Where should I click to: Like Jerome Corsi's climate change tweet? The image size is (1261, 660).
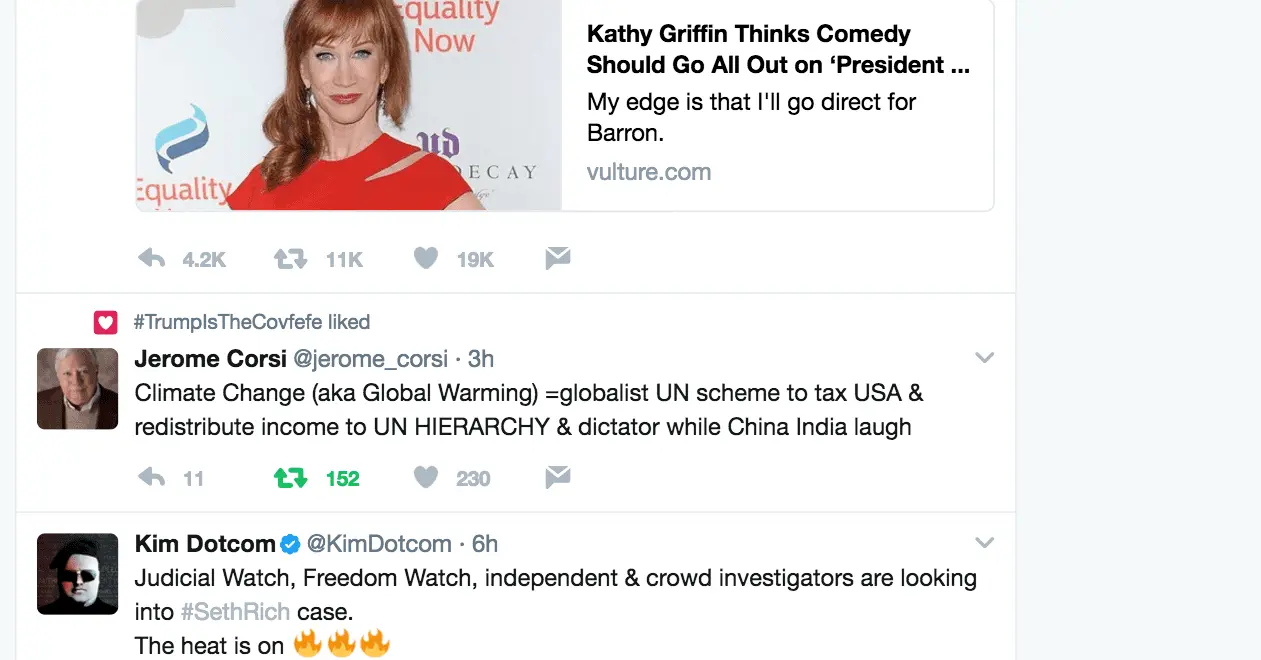(x=426, y=478)
